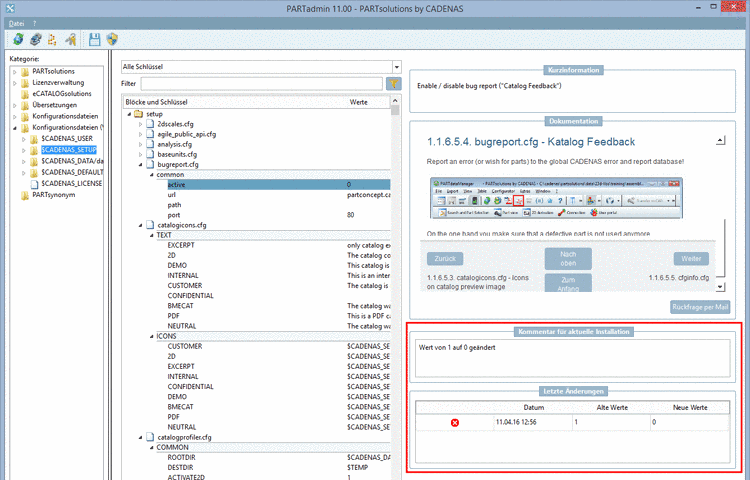Select the ROOTDIR key under COMMON
Viewport: 750px width, 480px height.
click(x=278, y=457)
